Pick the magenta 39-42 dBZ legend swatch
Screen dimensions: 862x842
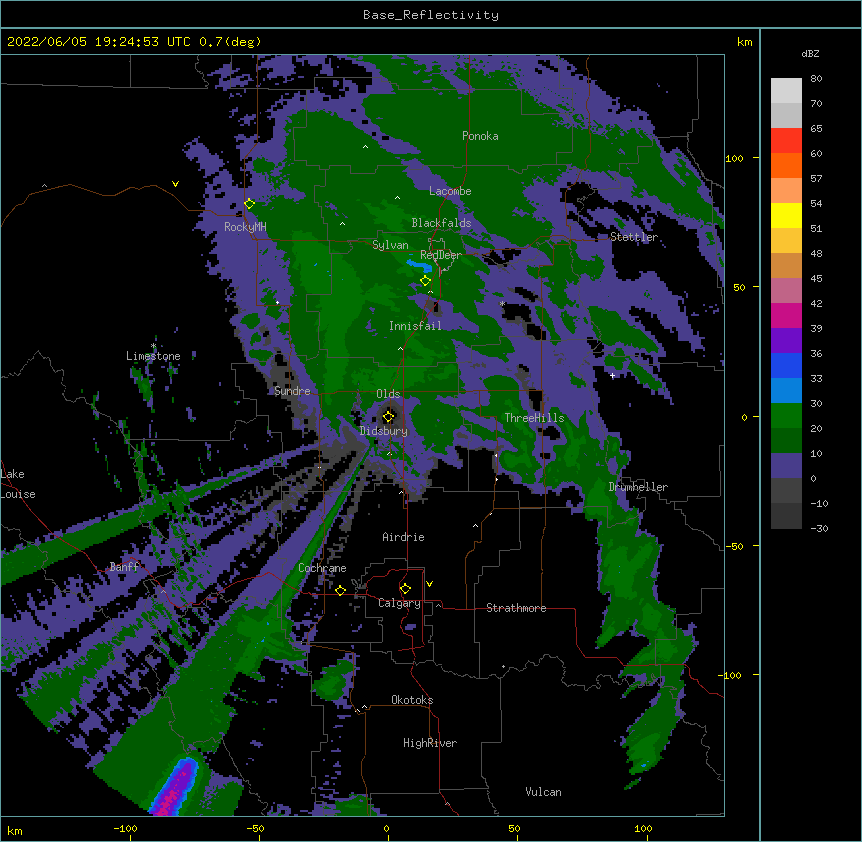(786, 315)
